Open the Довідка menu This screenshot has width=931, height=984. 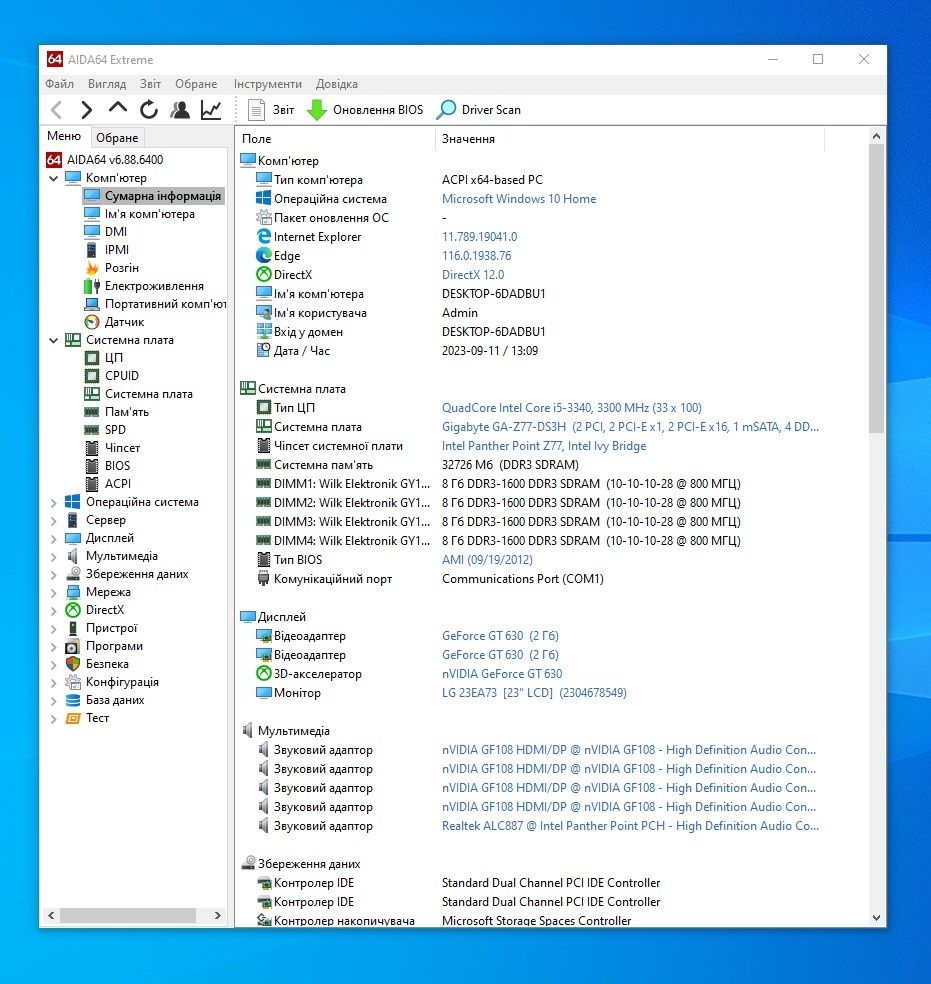(337, 84)
